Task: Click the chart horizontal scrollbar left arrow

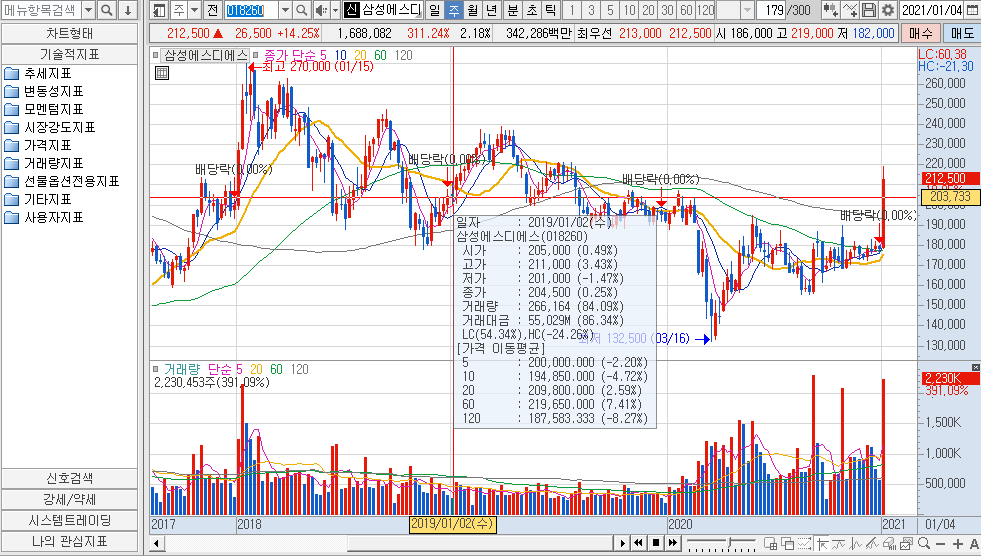Action: [x=157, y=543]
